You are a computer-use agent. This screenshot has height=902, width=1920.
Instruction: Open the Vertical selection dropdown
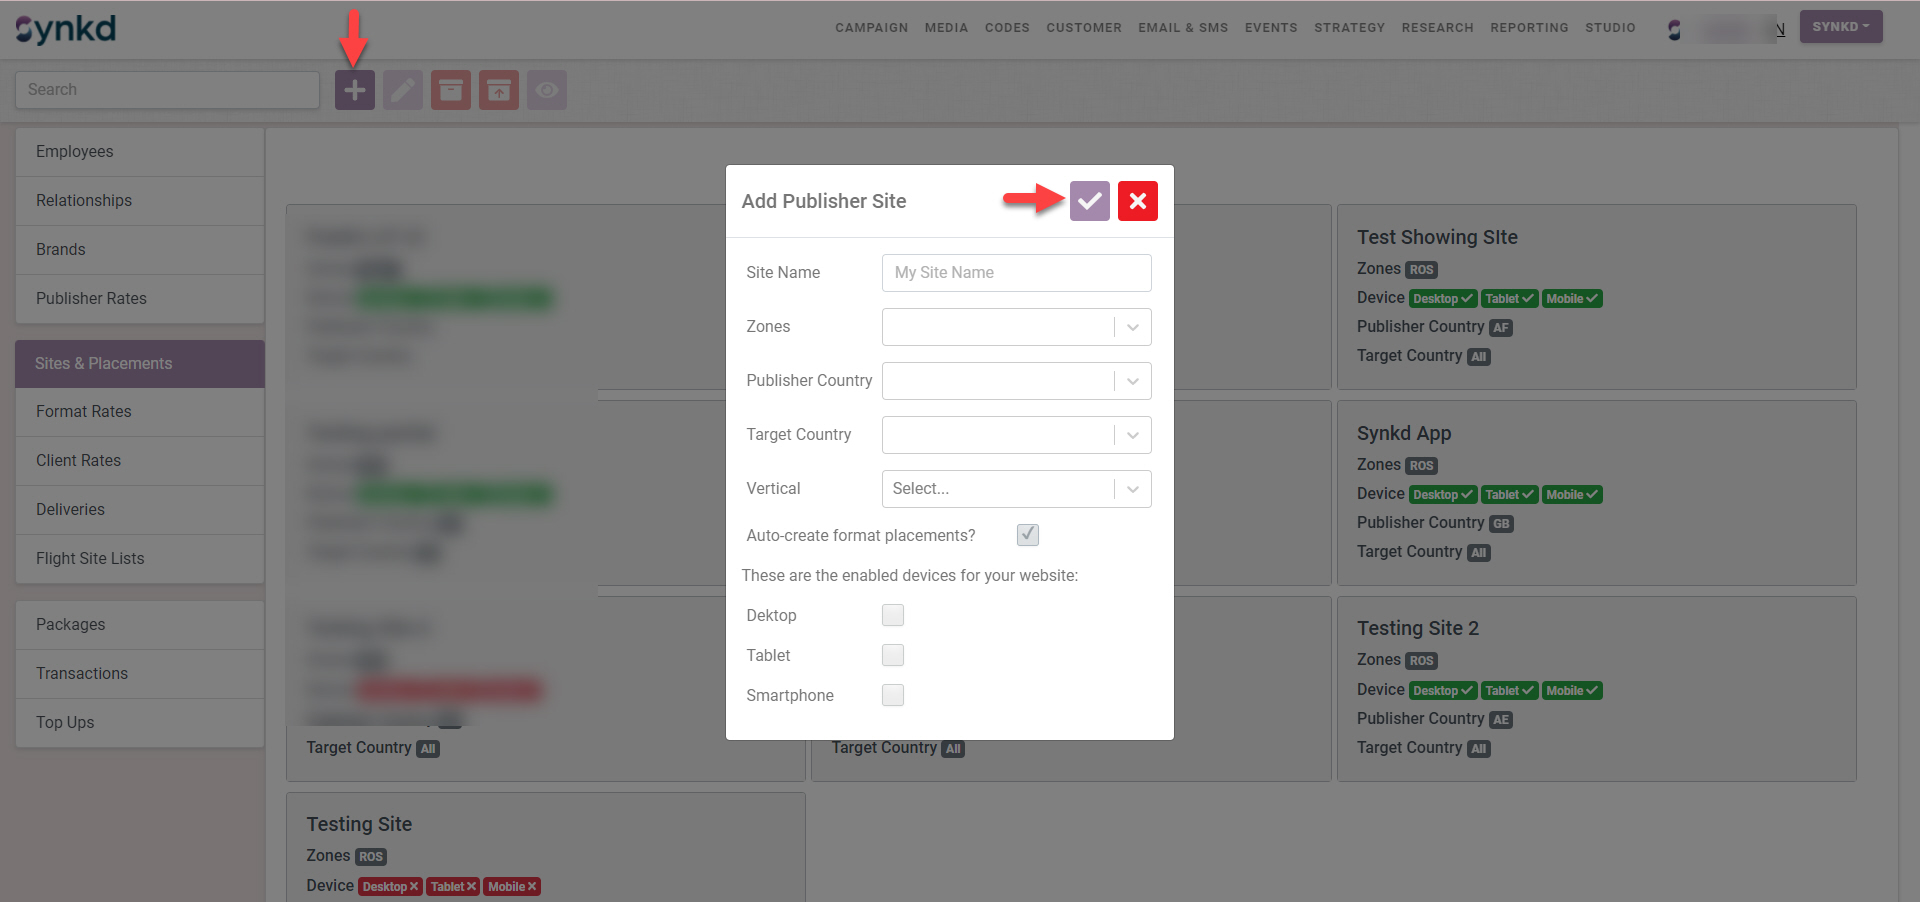1132,488
